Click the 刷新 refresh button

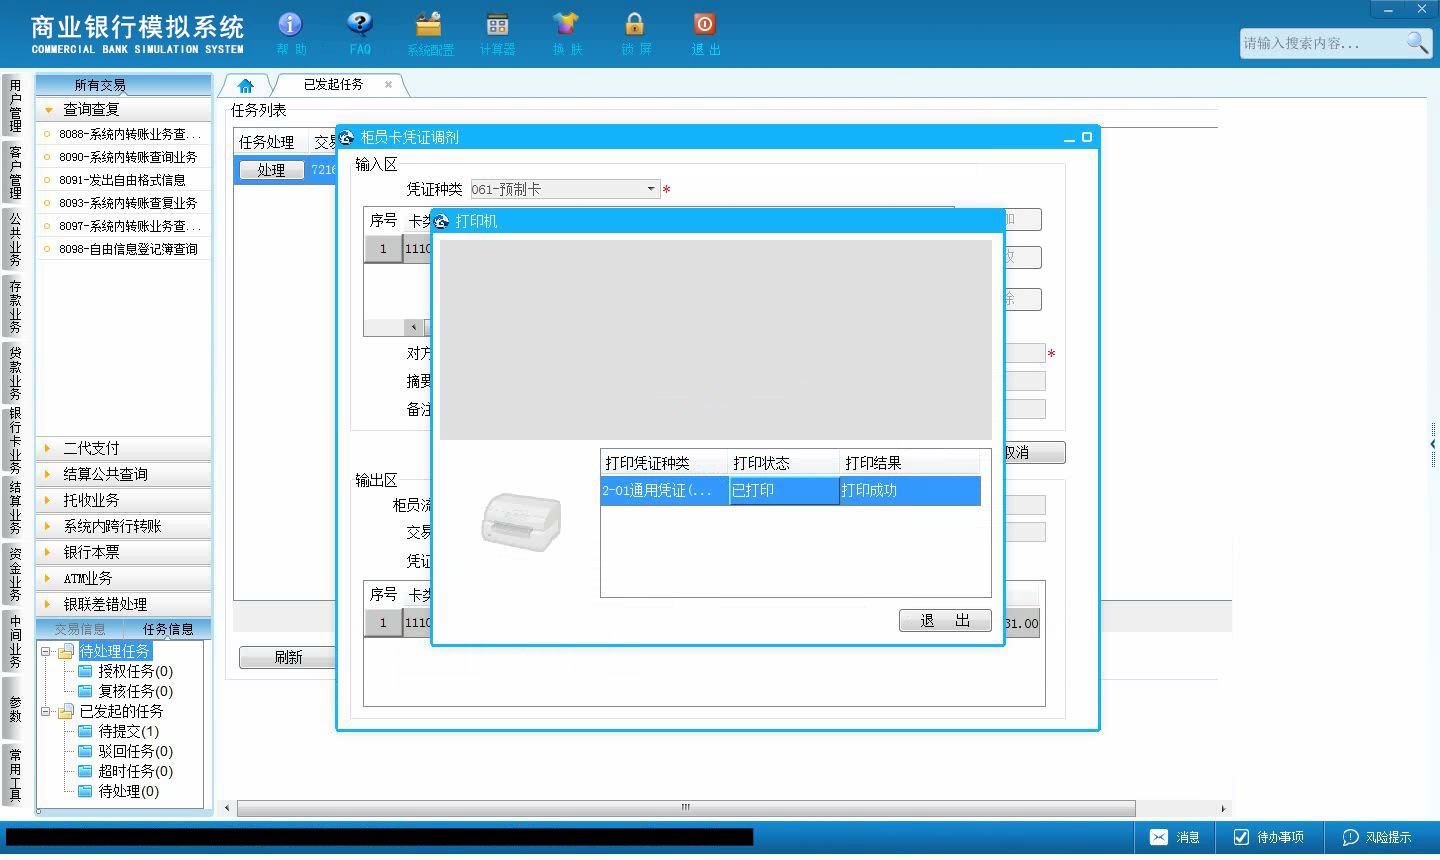tap(288, 657)
